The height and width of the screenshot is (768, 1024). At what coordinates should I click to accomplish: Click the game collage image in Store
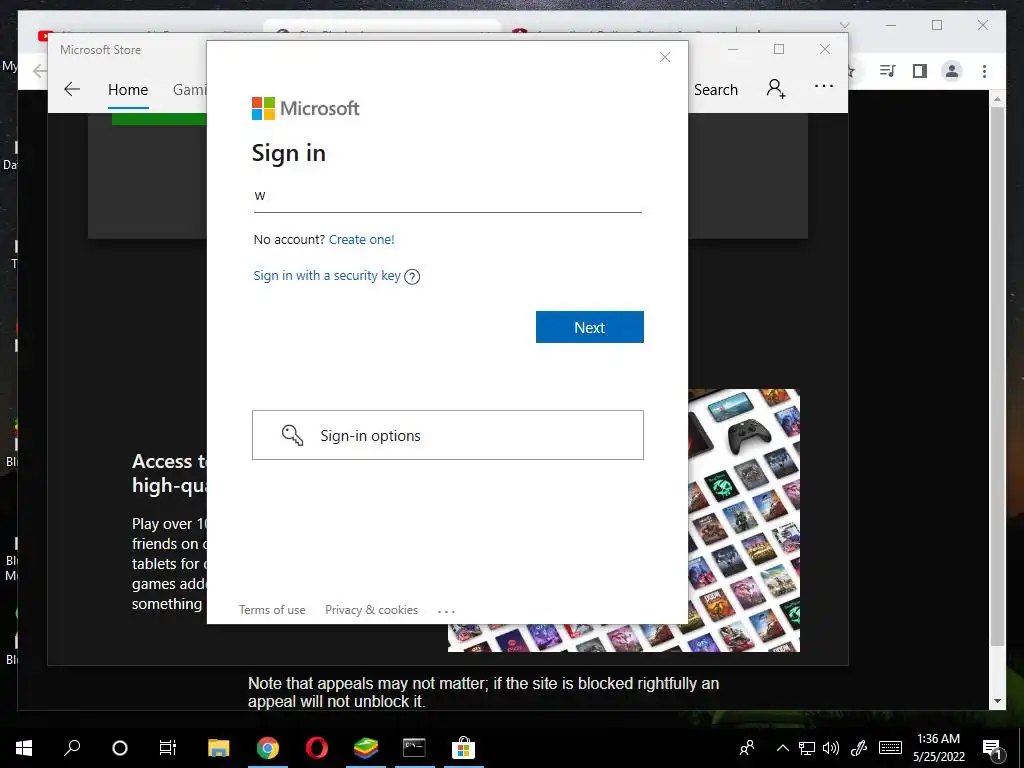coord(744,520)
